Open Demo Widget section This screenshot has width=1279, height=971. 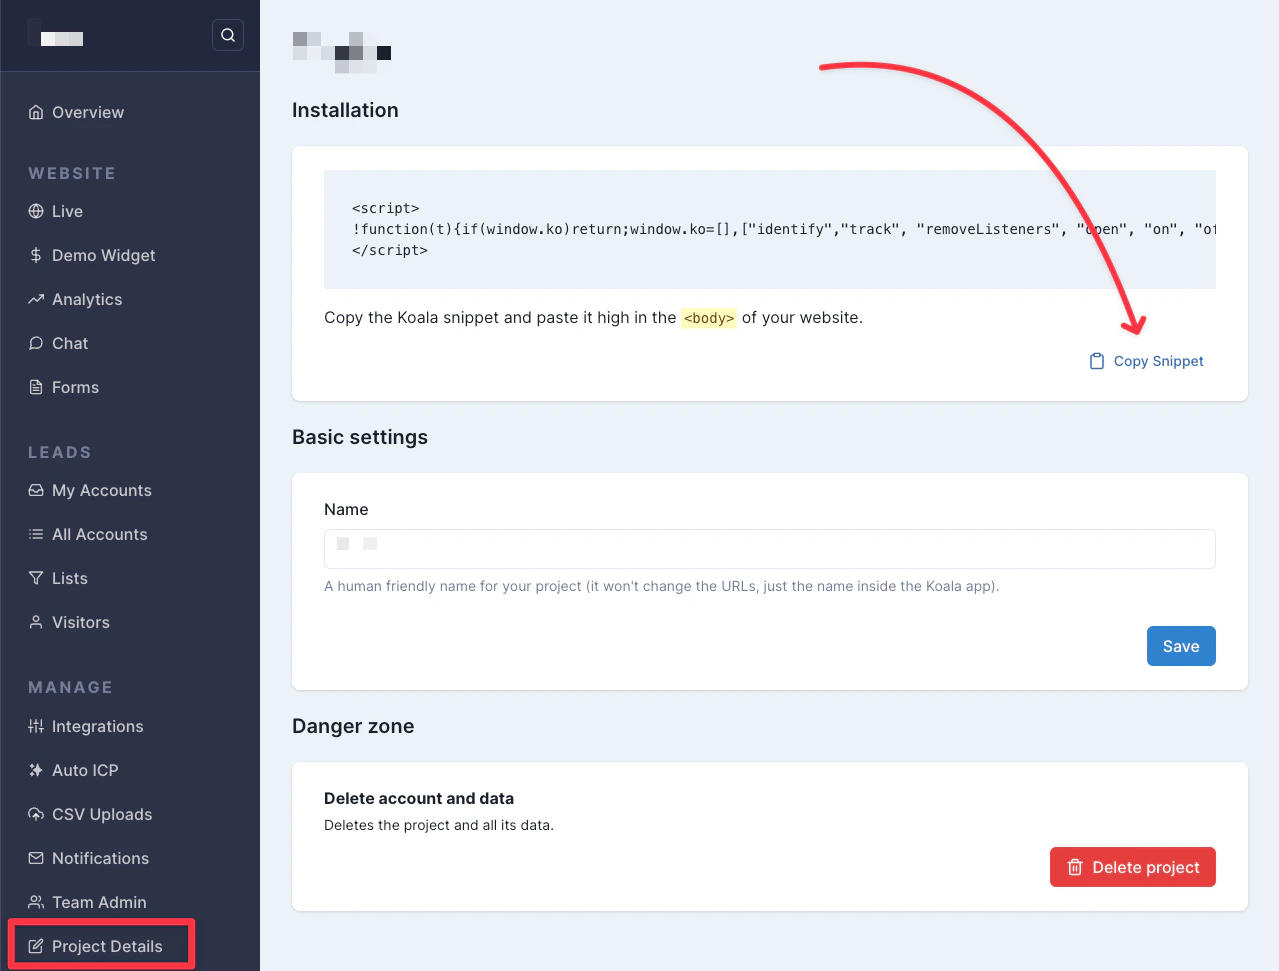click(x=103, y=255)
